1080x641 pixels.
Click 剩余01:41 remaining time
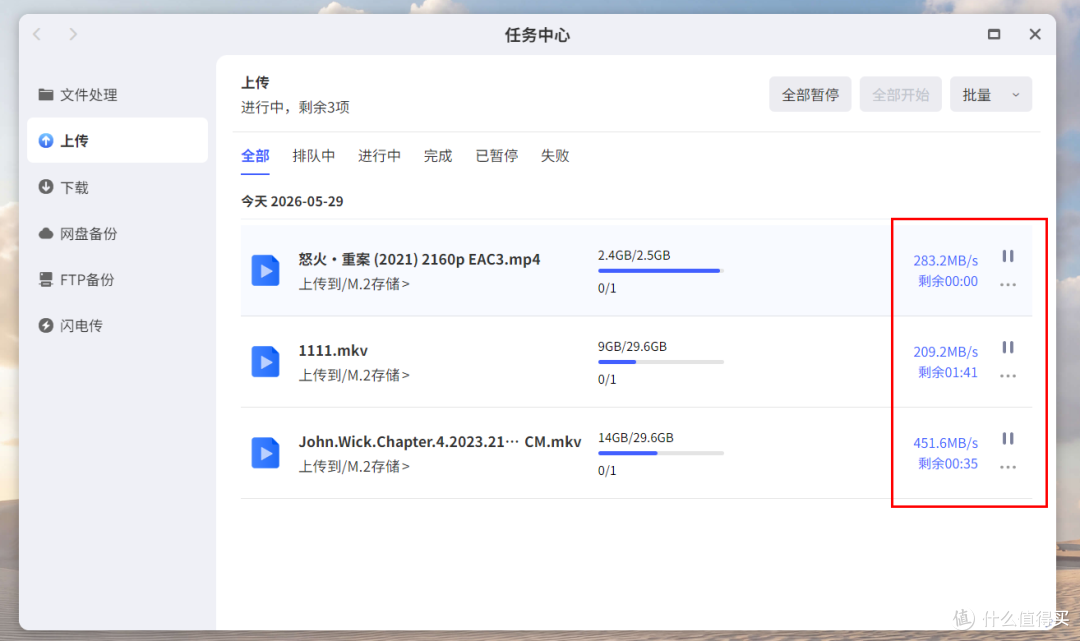(x=948, y=372)
